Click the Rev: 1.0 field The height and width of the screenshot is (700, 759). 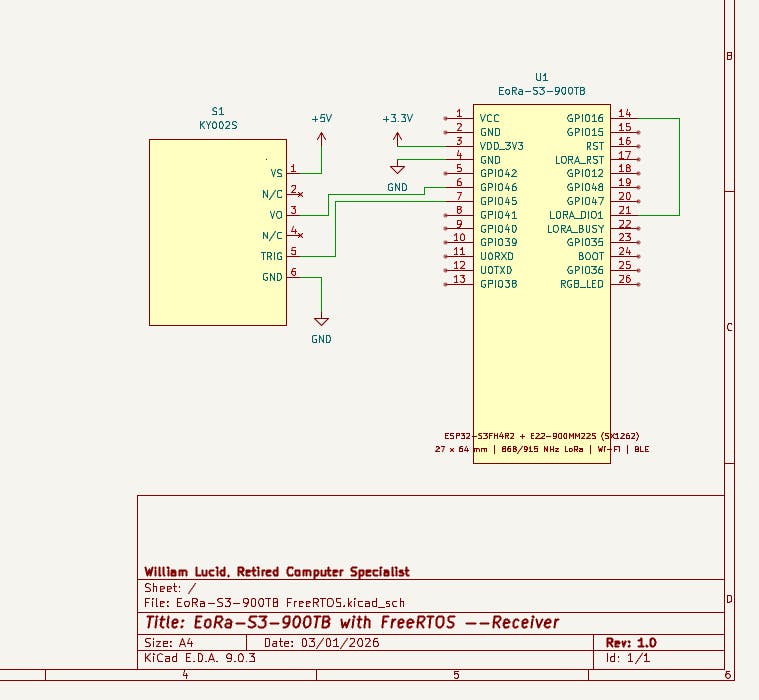631,643
